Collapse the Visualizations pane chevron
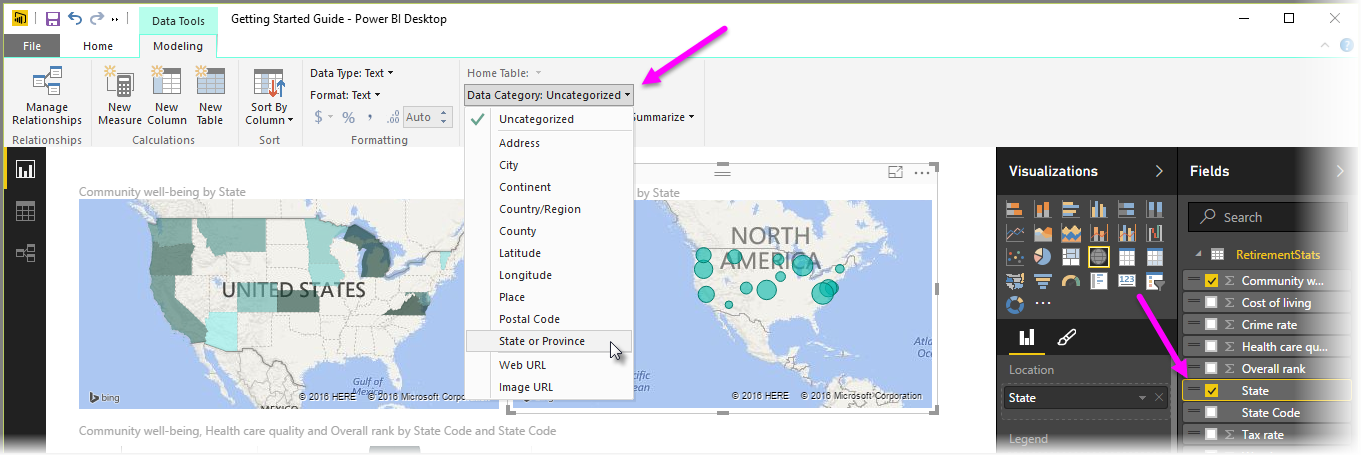The image size is (1362, 456). click(x=1159, y=171)
